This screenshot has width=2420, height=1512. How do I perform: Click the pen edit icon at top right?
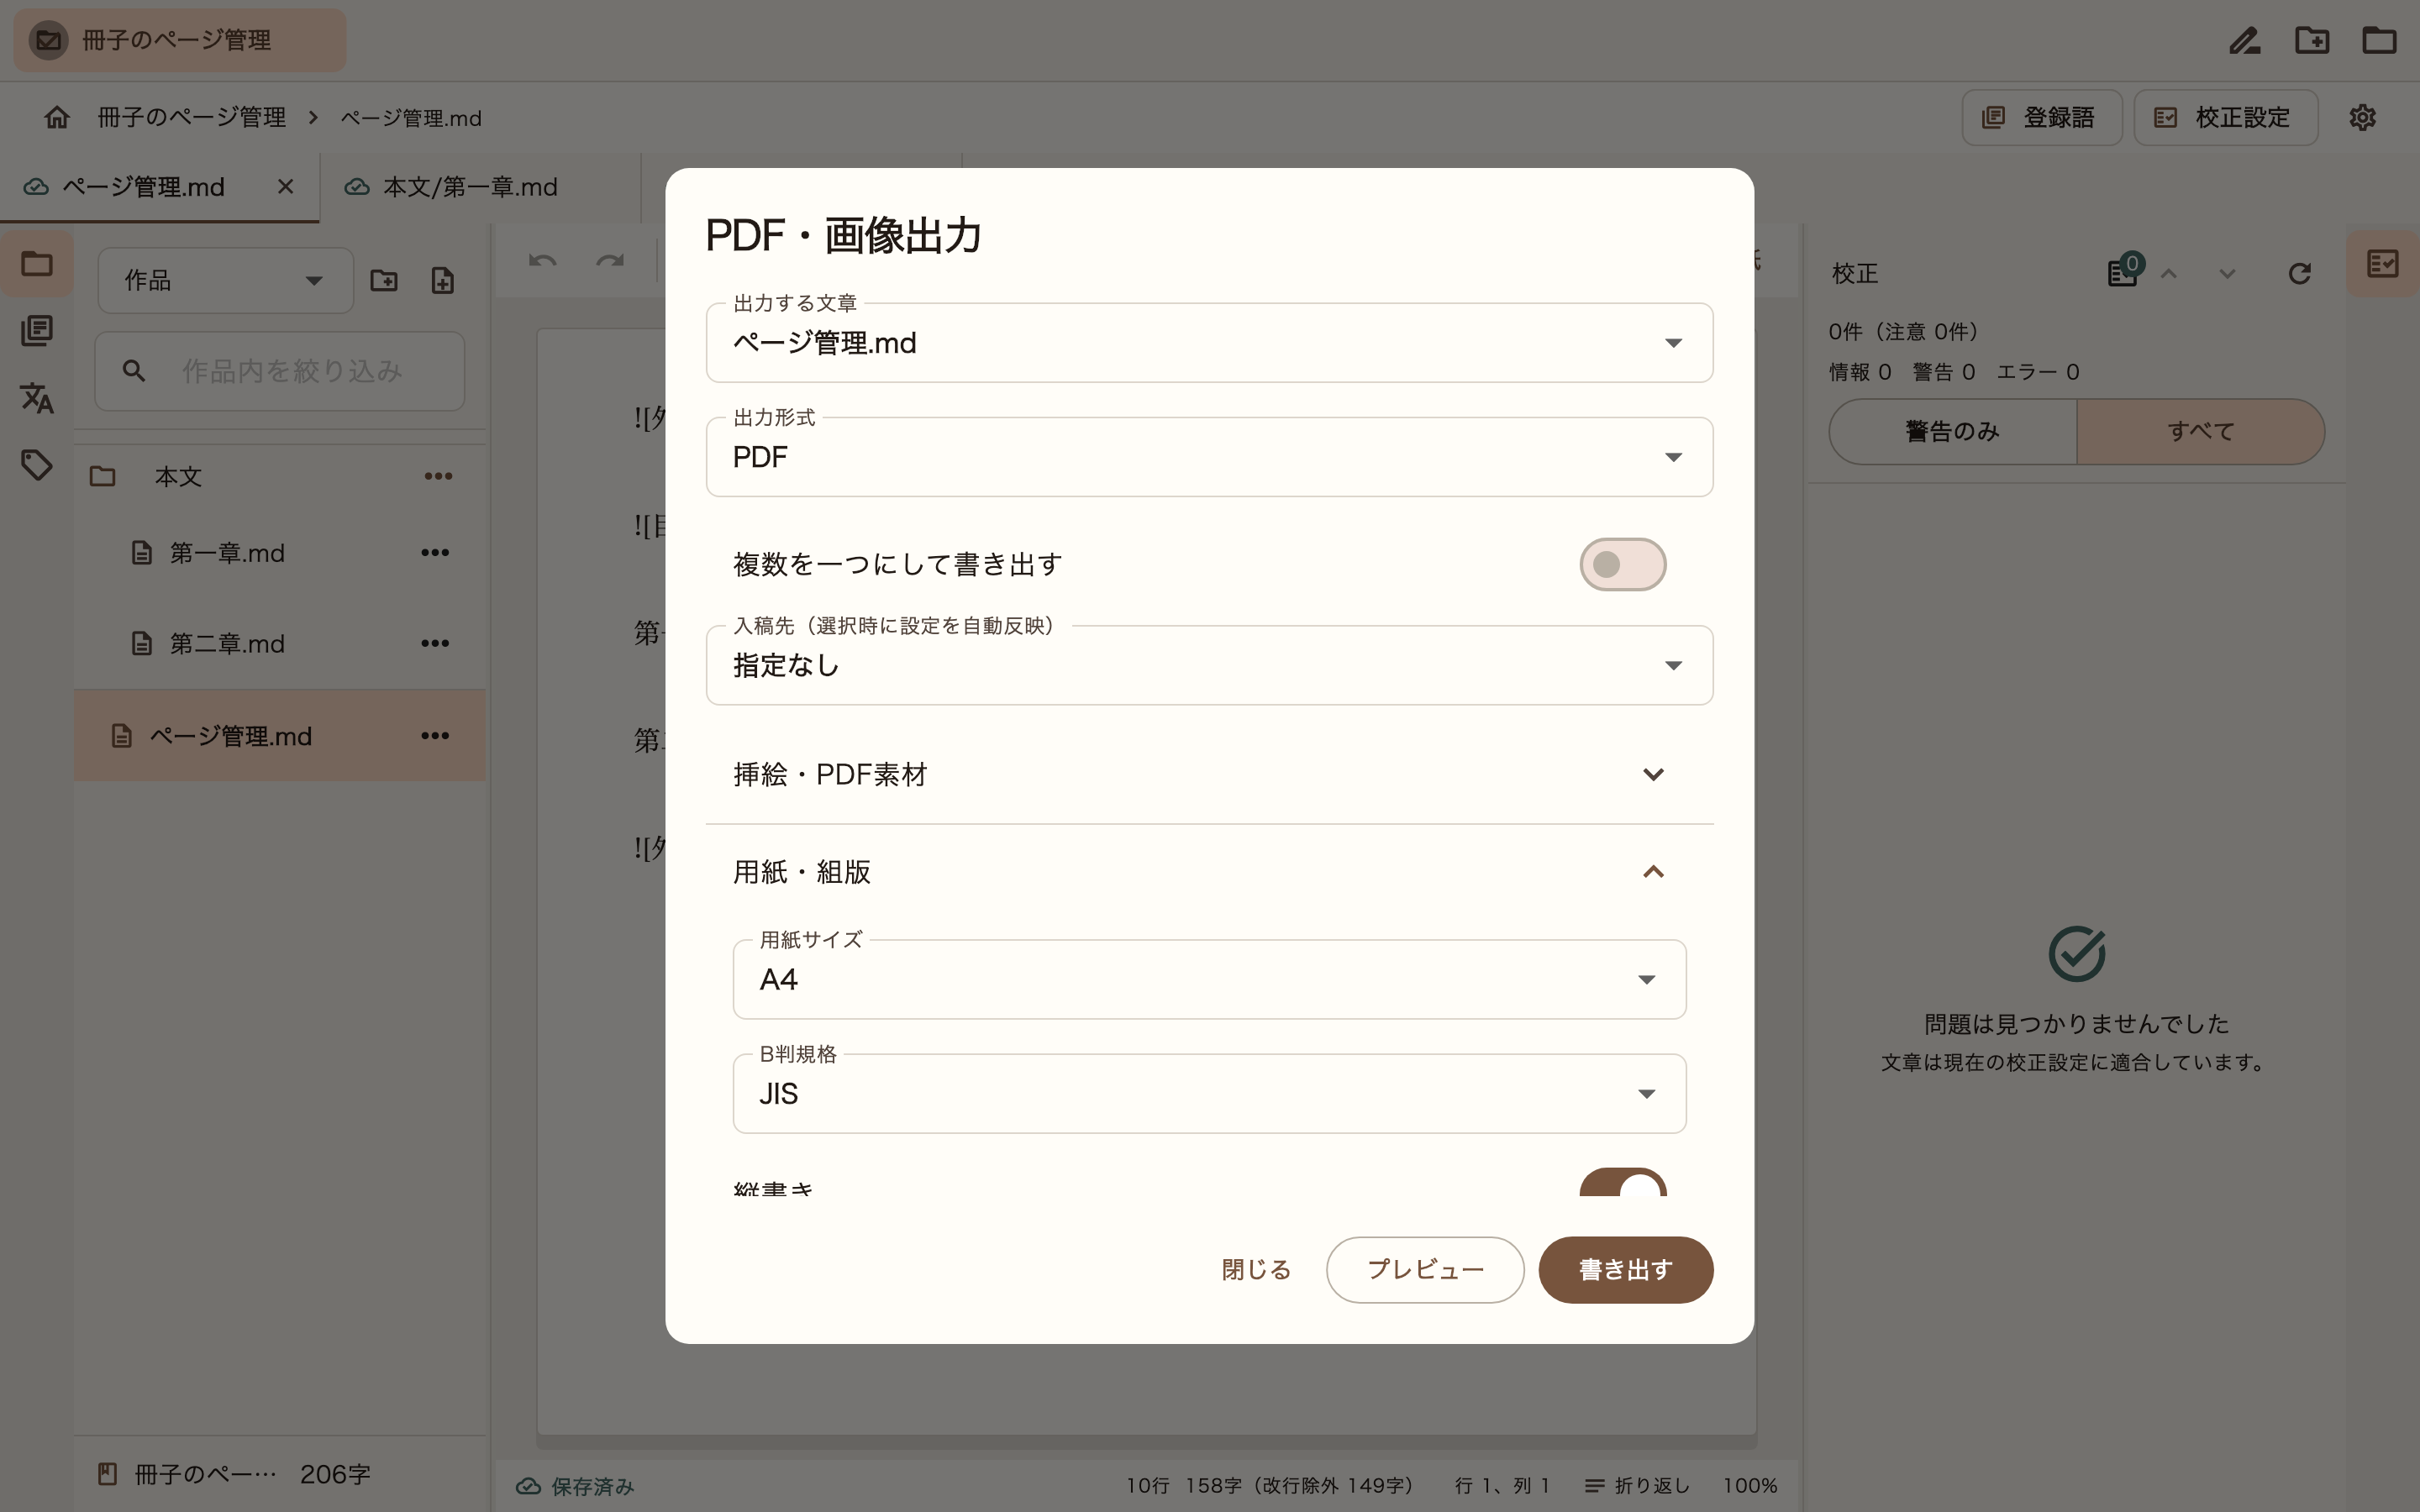pyautogui.click(x=2245, y=41)
